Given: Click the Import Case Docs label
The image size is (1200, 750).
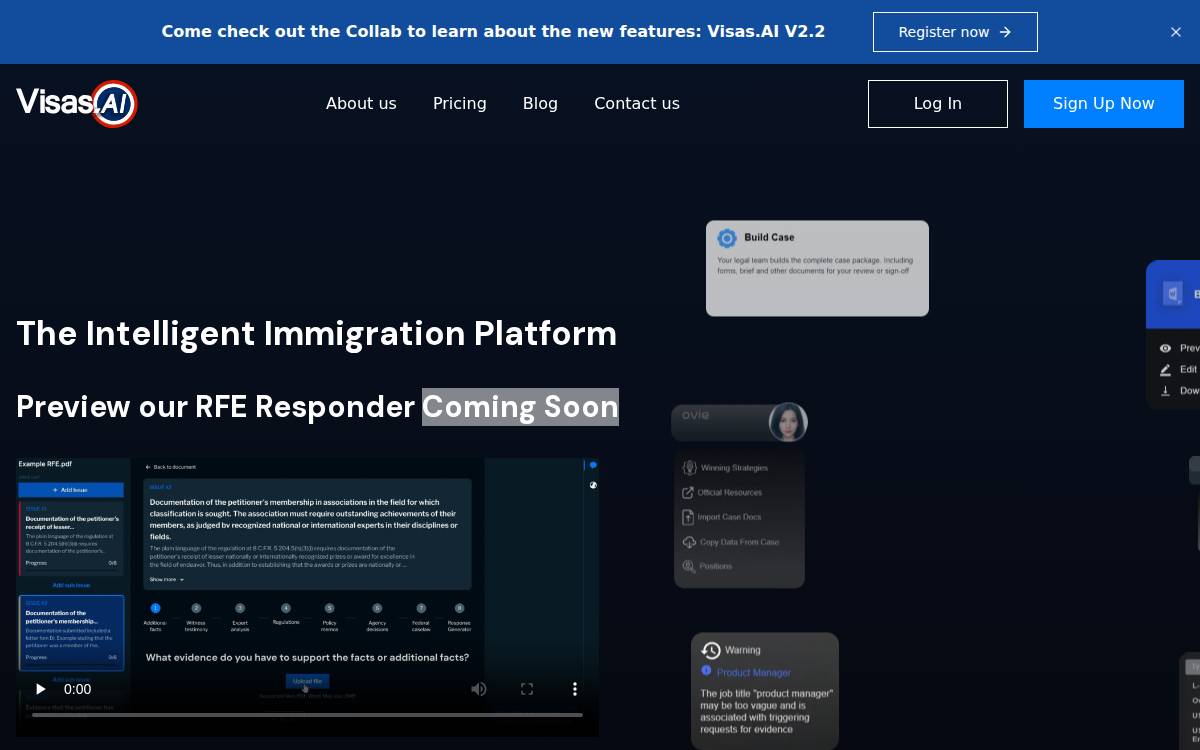Looking at the screenshot, I should click(729, 517).
